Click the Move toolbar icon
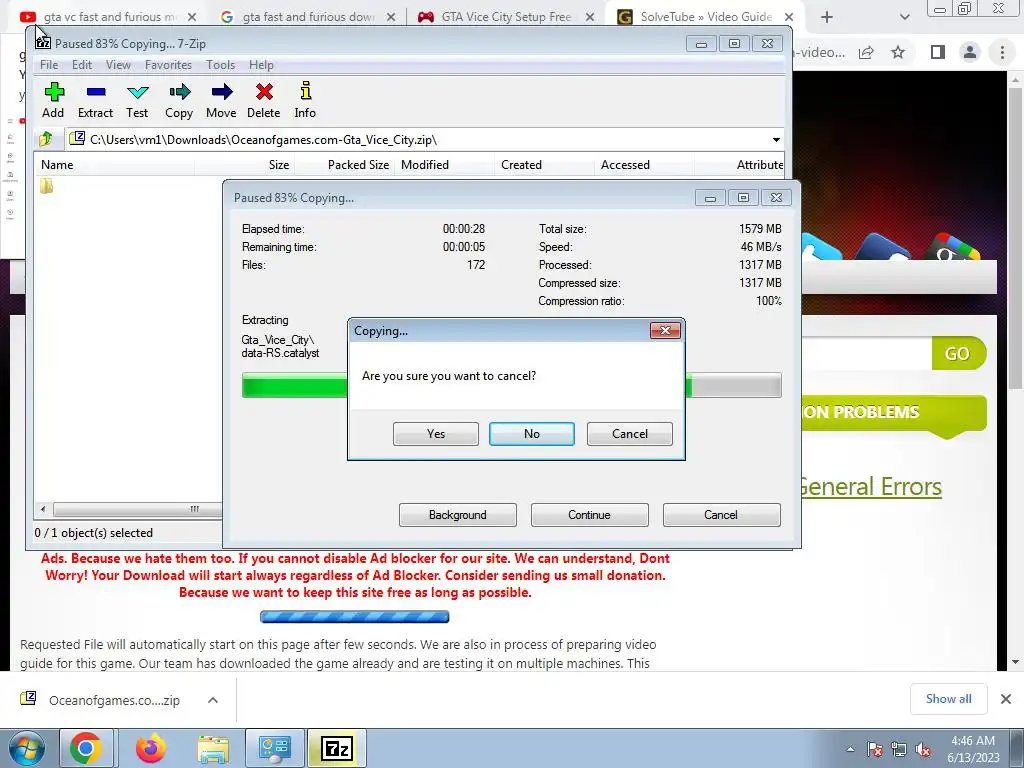 pyautogui.click(x=221, y=100)
